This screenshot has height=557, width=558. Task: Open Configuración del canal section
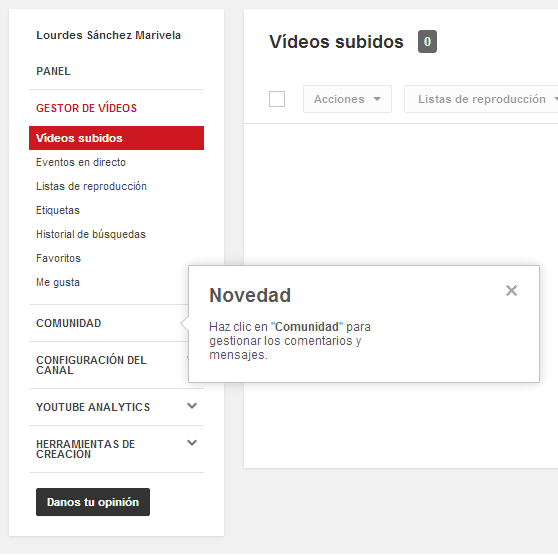click(91, 365)
